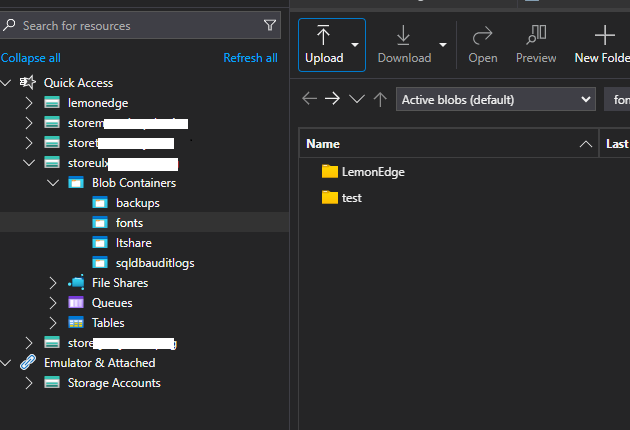The image size is (630, 430).
Task: Click the Collapse all link
Action: (31, 58)
